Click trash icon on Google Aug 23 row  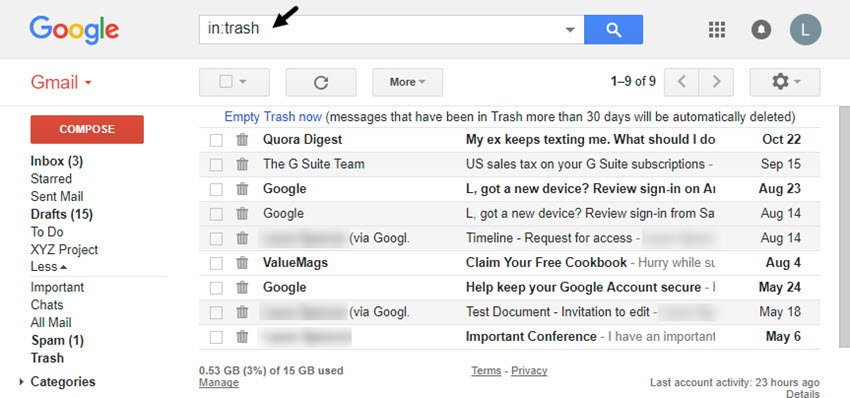(242, 189)
